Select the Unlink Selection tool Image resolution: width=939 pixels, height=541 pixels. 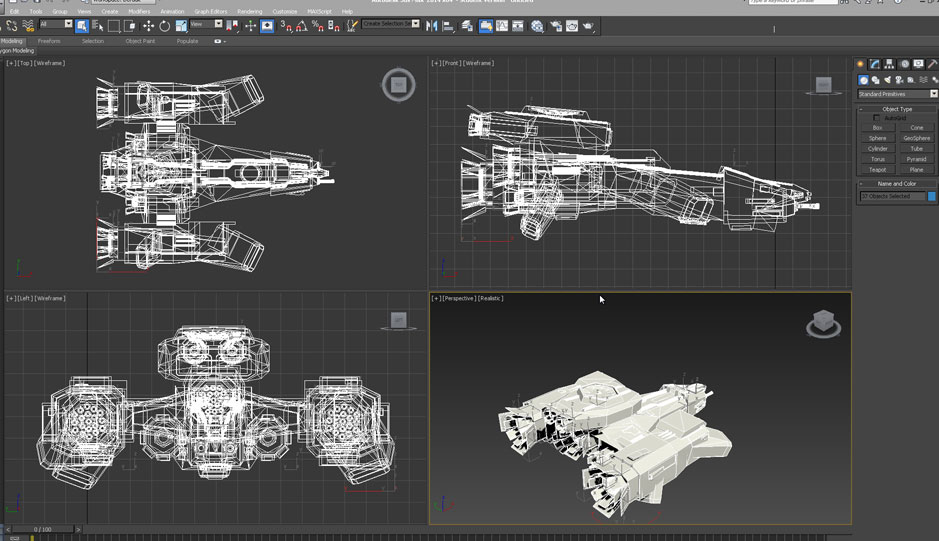pyautogui.click(x=11, y=25)
